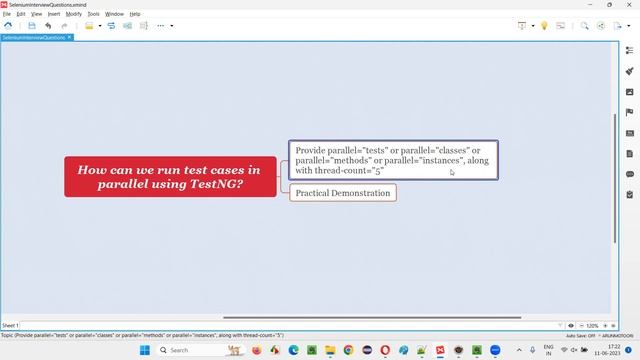
Task: Open the File menu
Action: (x=7, y=14)
